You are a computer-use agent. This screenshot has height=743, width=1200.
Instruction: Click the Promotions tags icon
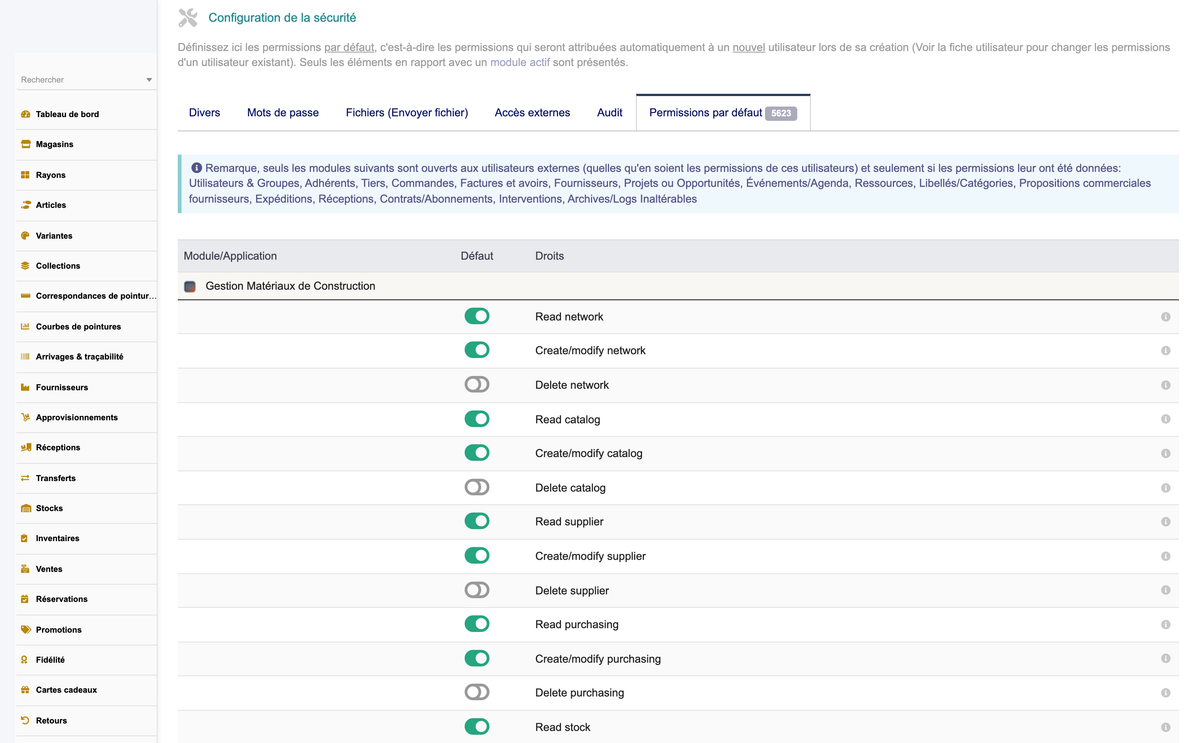point(25,630)
